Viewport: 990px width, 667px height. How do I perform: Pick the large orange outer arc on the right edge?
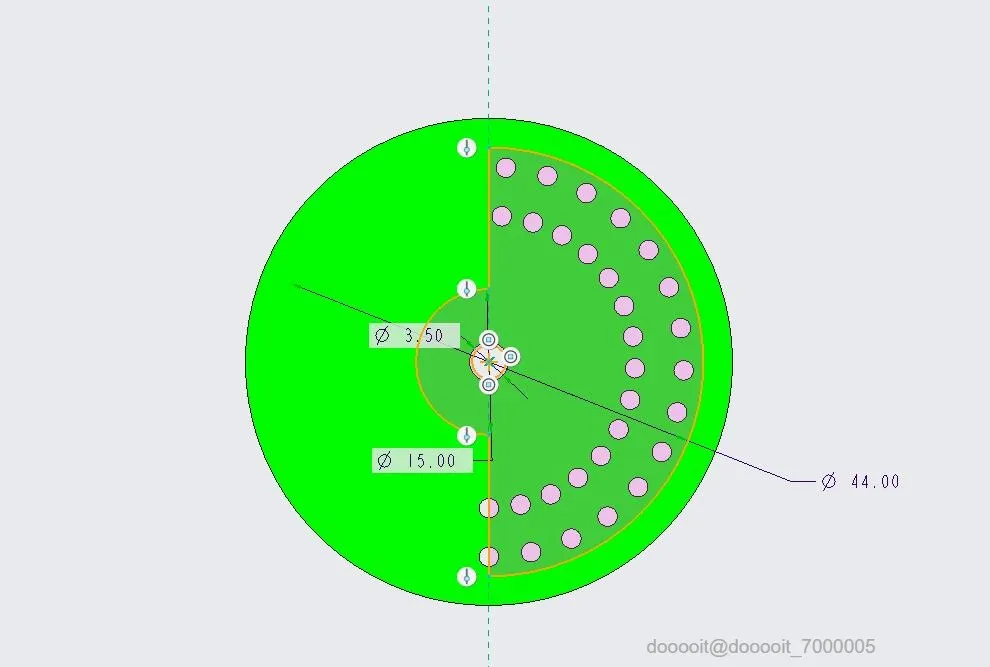click(x=703, y=362)
